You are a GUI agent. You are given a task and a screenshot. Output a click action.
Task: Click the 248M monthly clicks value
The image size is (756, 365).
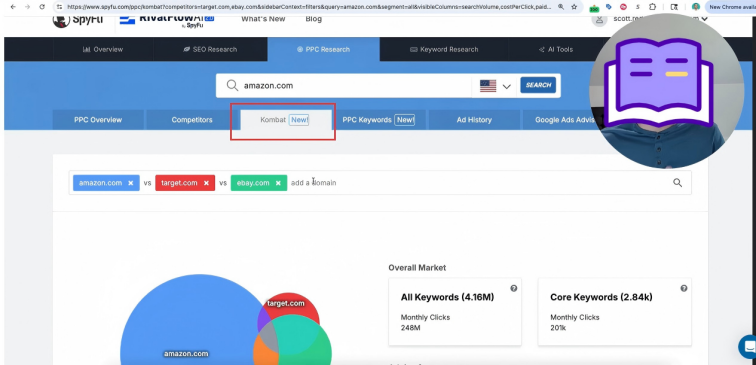(410, 328)
